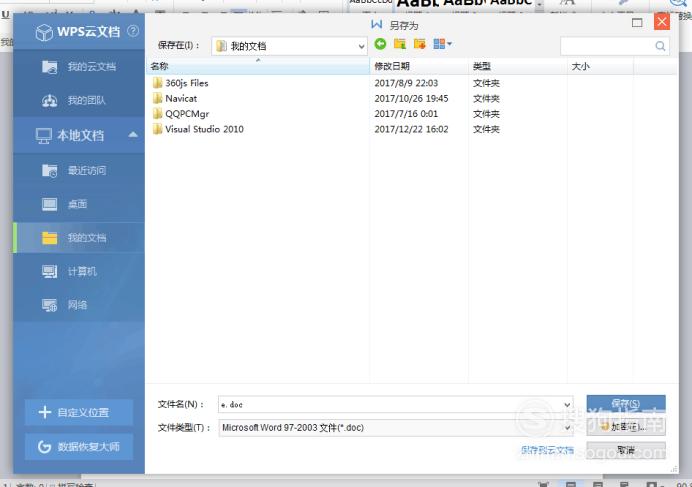Select 最近访问 location
The image size is (692, 487).
79,170
